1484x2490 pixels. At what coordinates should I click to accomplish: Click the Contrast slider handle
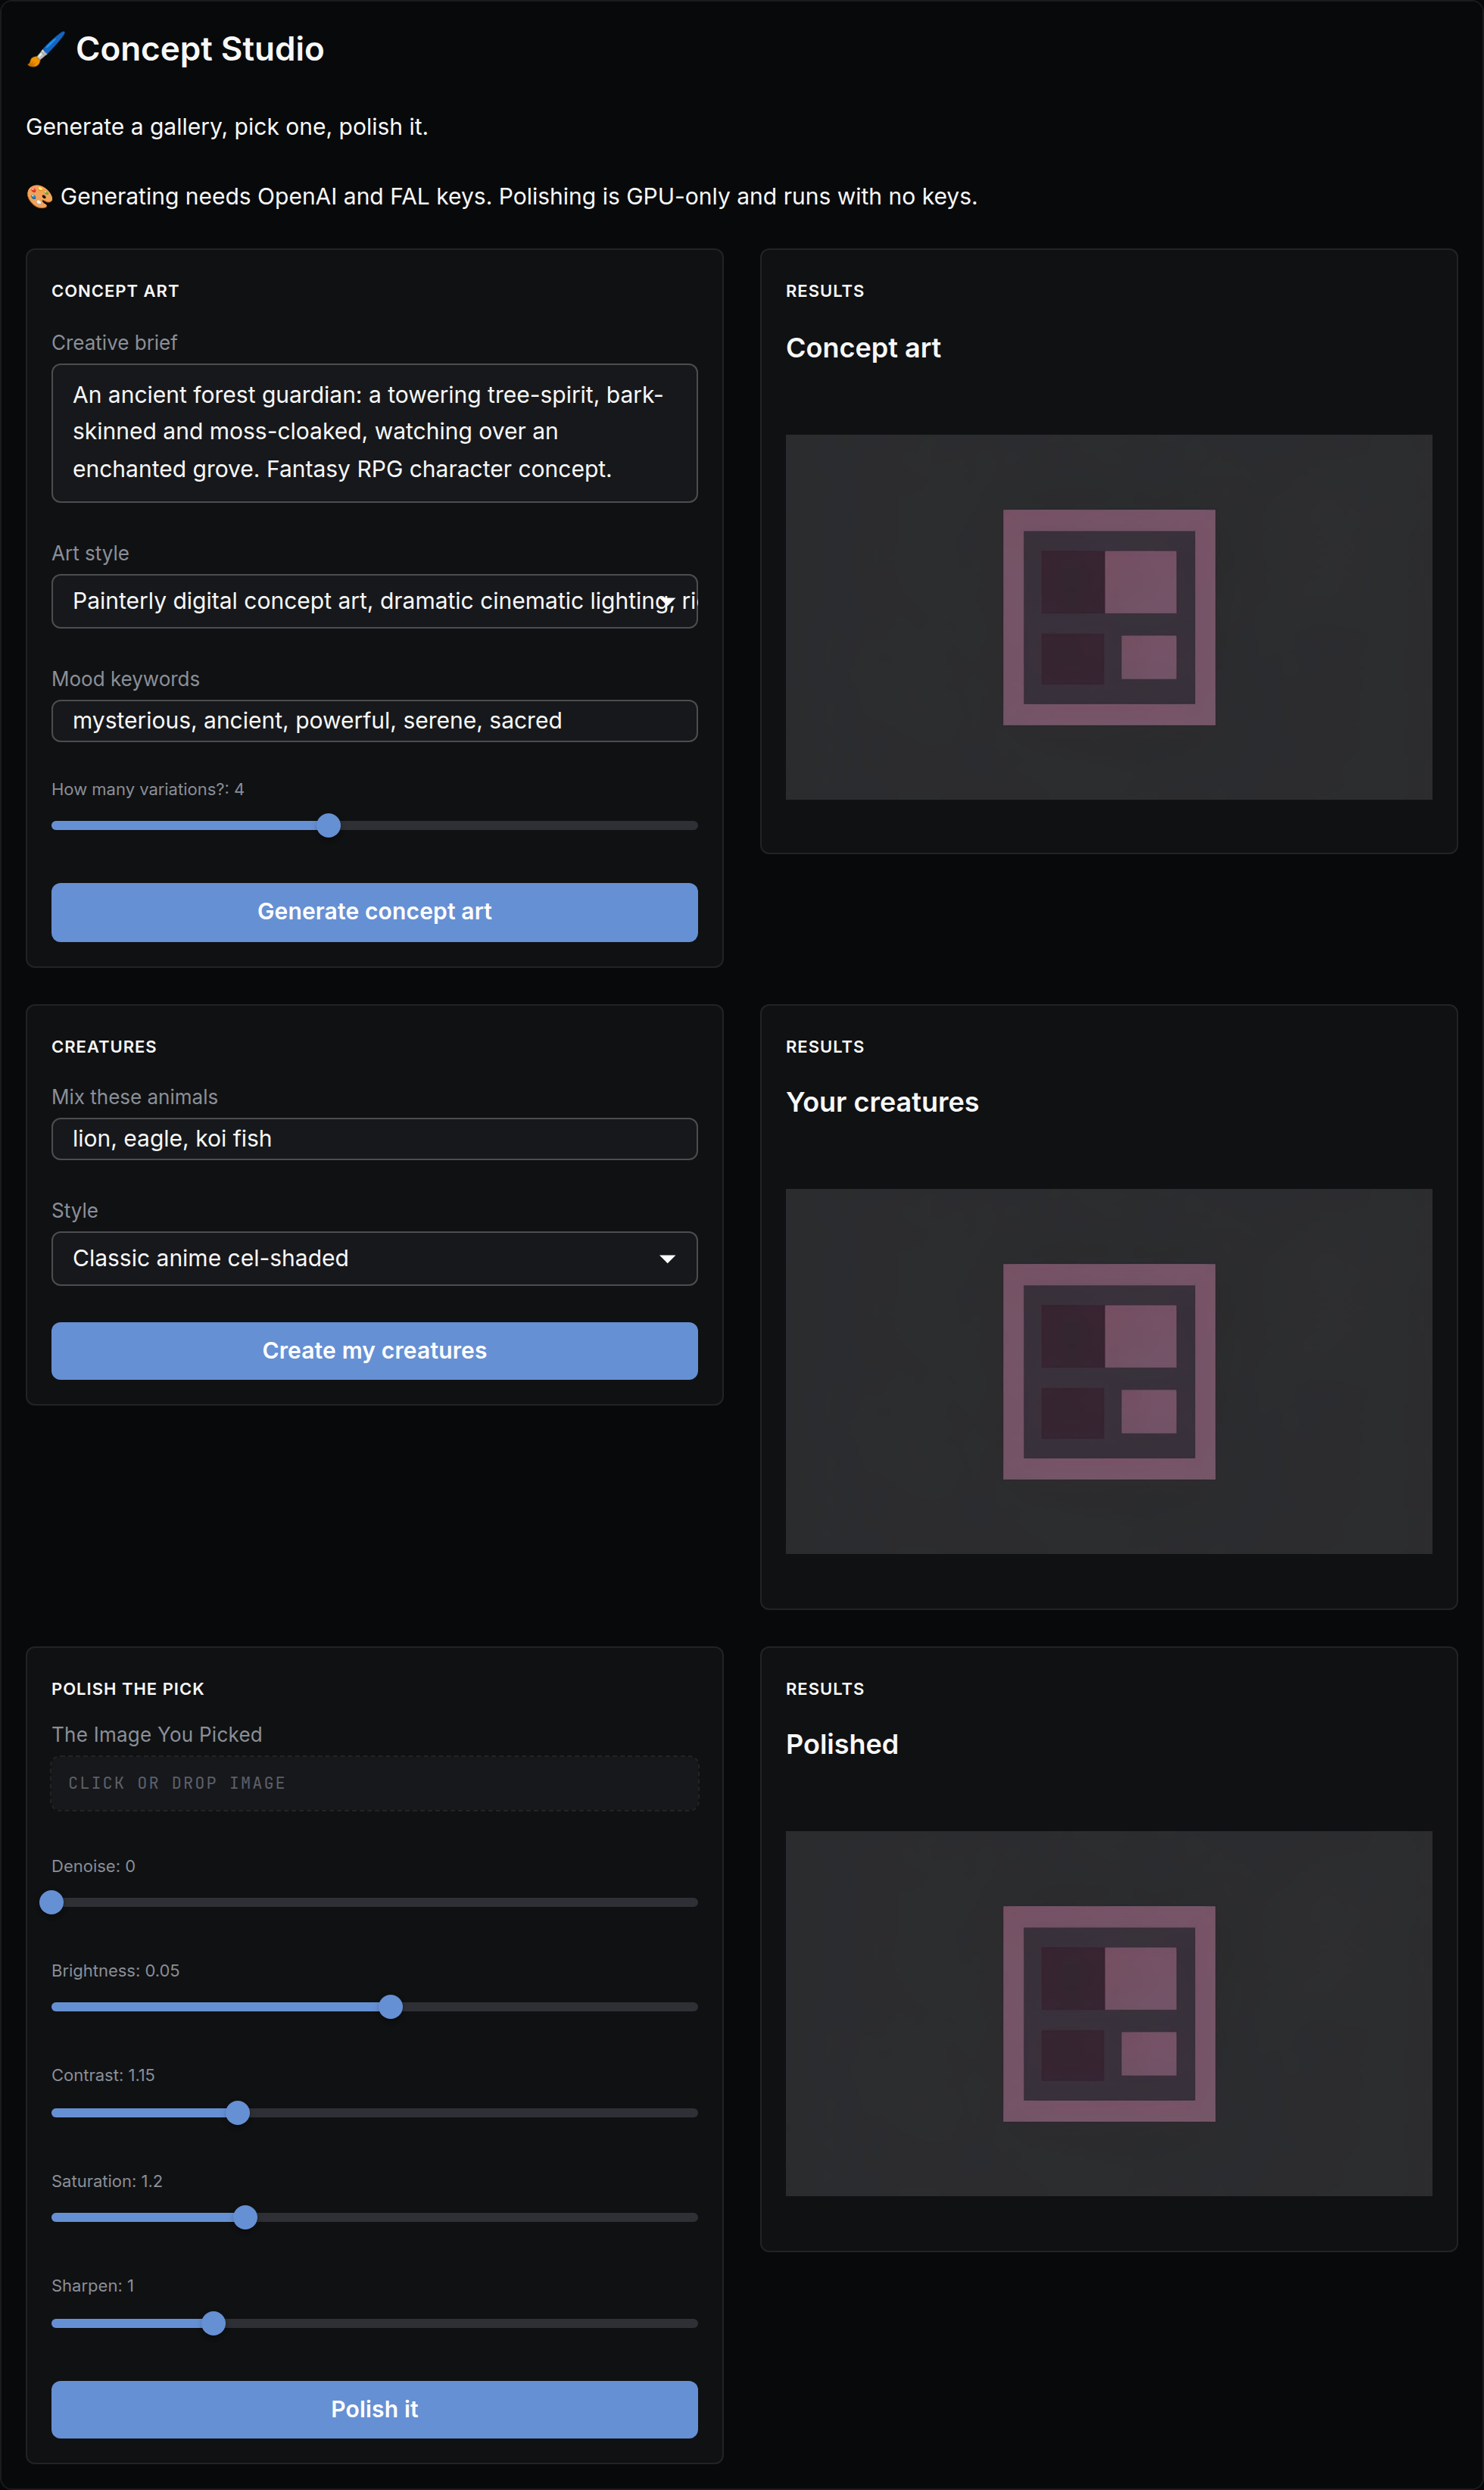coord(237,2113)
